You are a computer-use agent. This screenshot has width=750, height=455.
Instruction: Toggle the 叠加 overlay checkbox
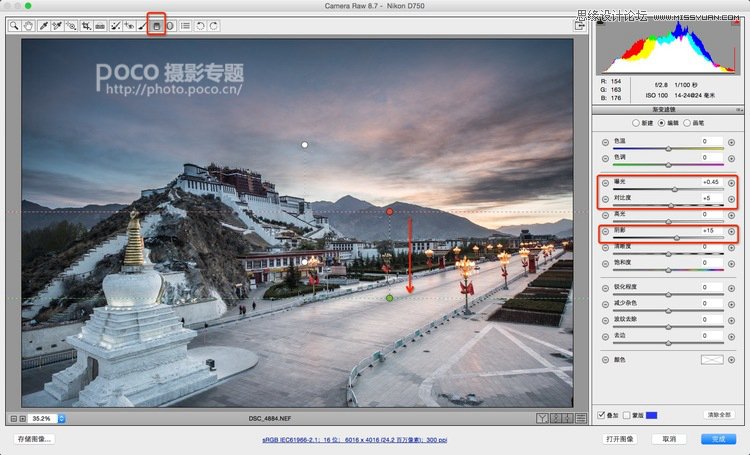click(x=601, y=415)
